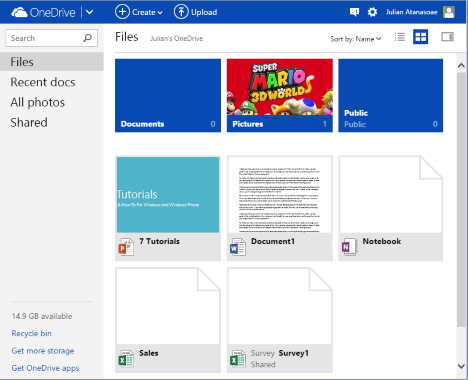
Task: Open Recent docs in sidebar
Action: tap(43, 82)
